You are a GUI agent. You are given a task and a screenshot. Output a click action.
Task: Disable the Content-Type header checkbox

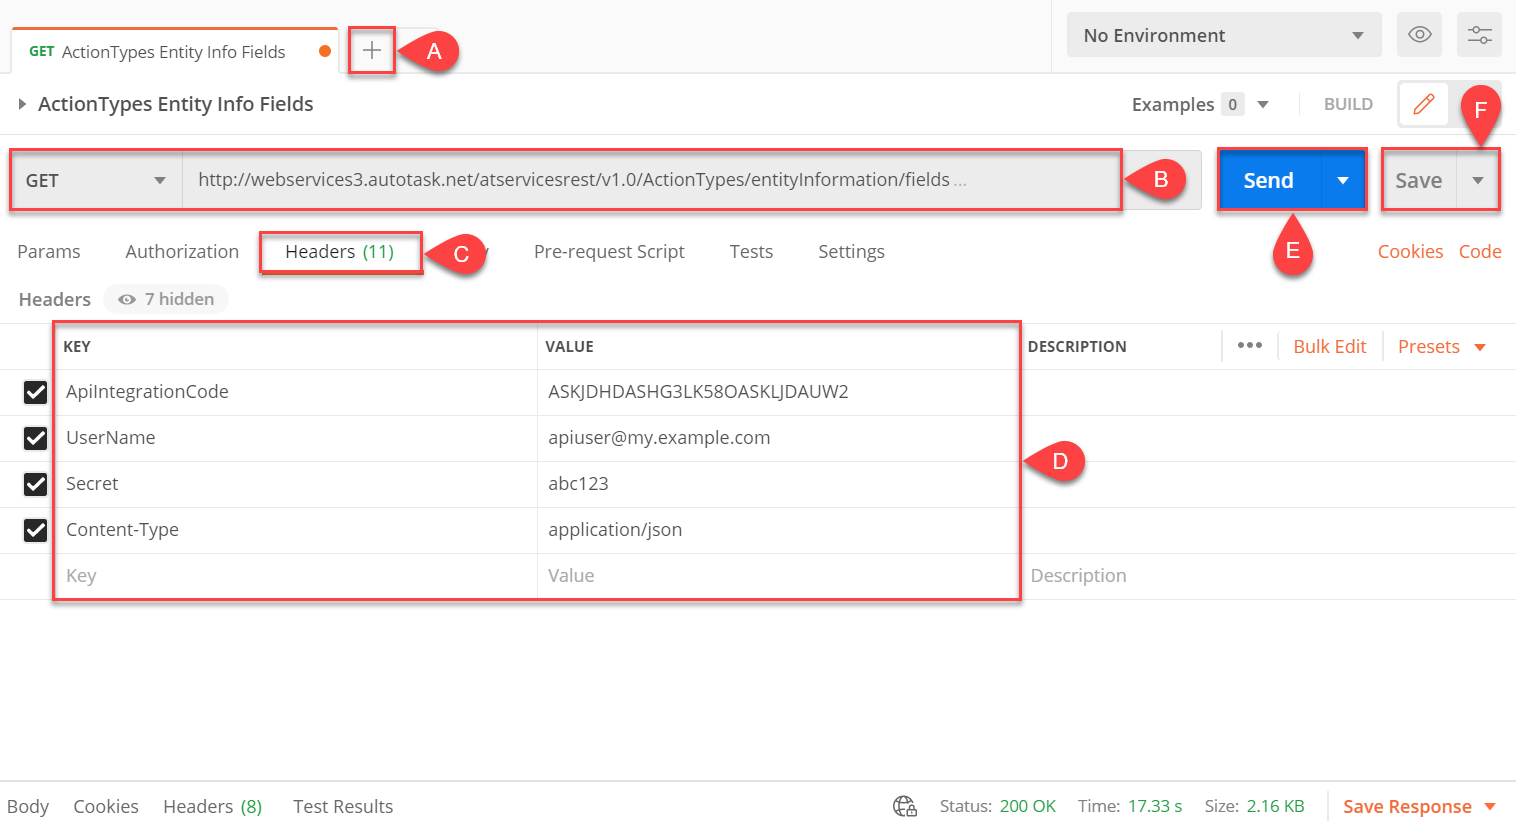(x=35, y=530)
